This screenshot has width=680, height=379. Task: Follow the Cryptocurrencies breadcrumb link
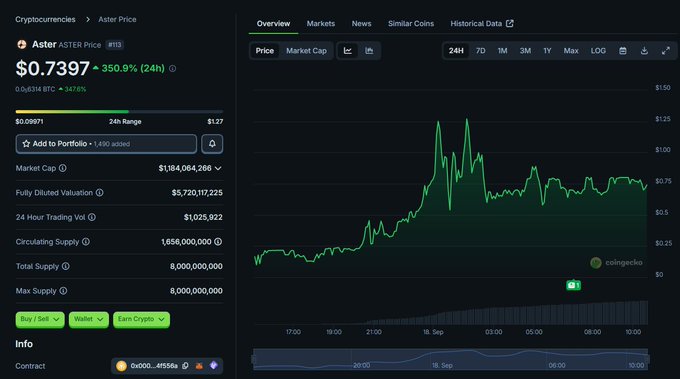[x=45, y=19]
